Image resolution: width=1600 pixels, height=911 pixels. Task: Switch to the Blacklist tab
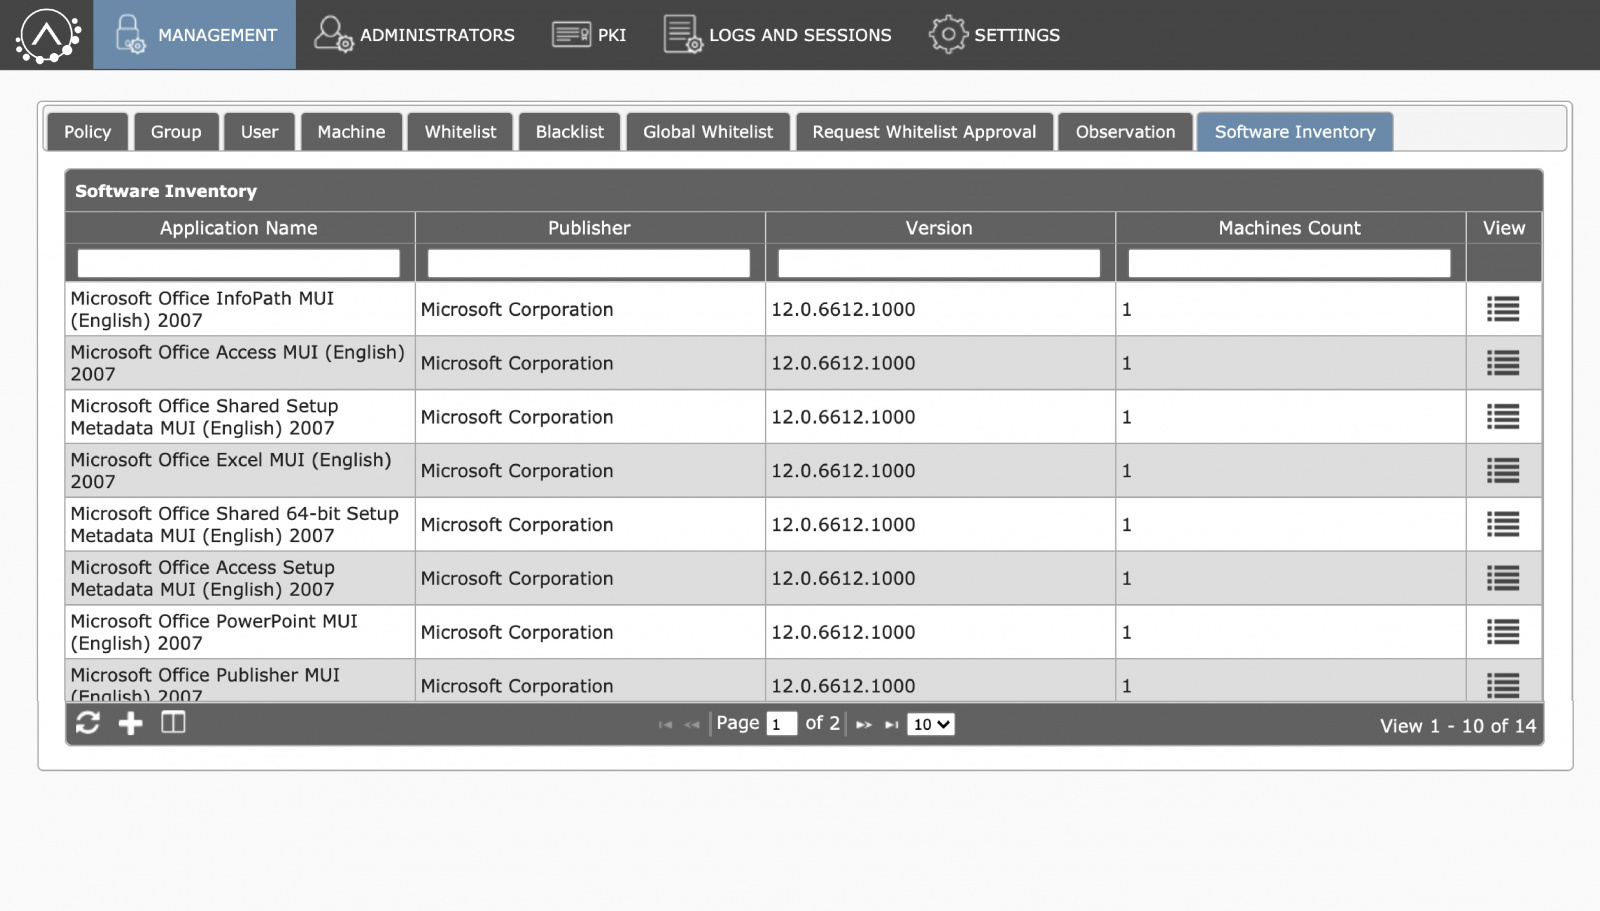(569, 132)
